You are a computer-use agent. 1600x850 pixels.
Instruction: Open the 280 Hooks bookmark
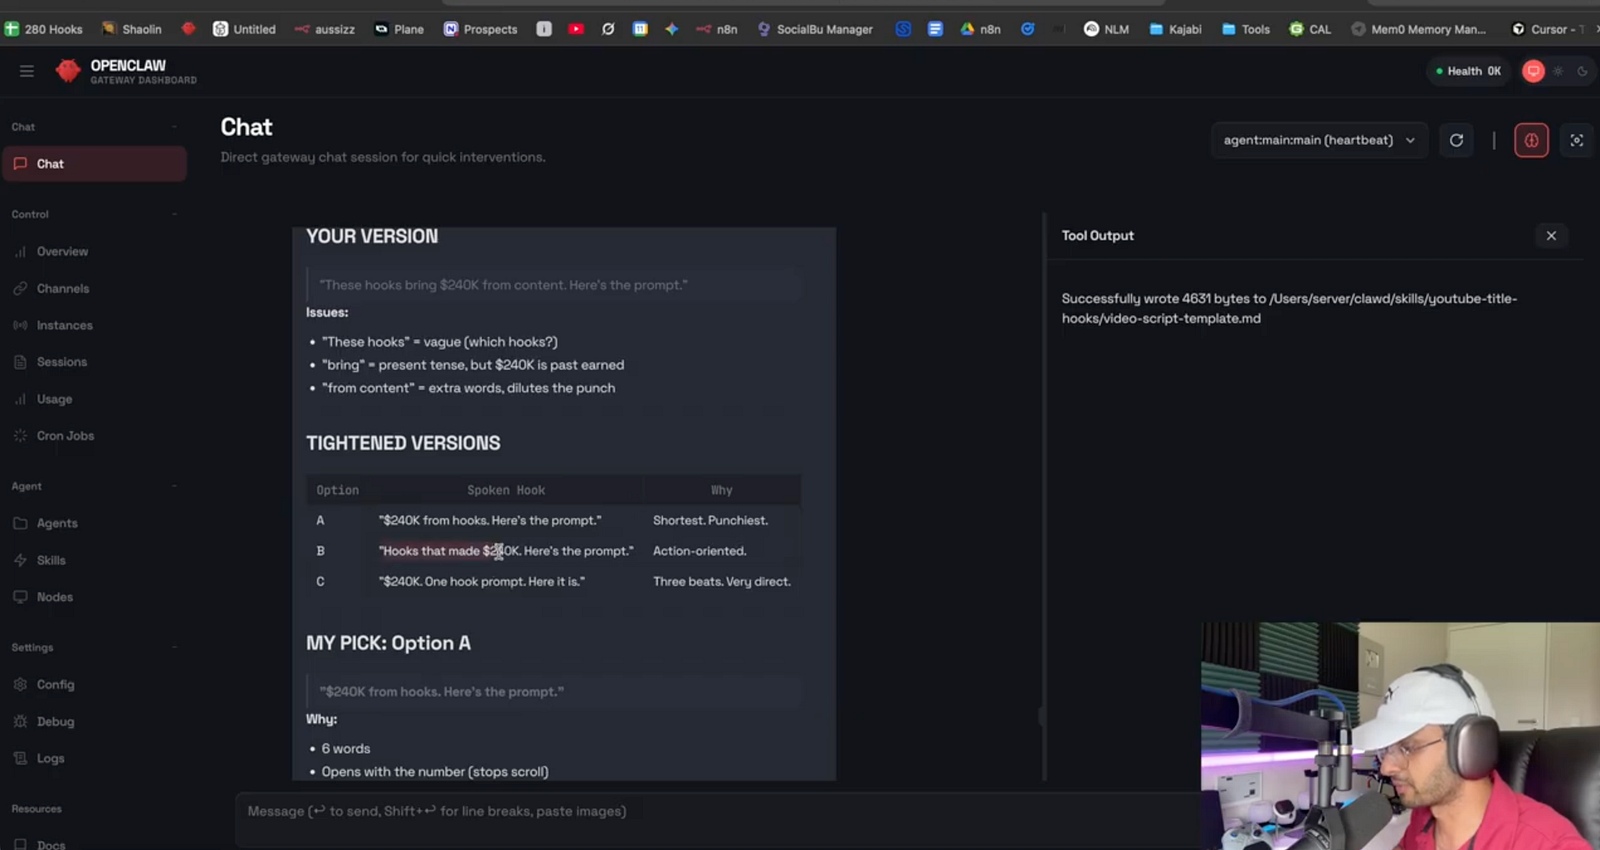pyautogui.click(x=44, y=29)
